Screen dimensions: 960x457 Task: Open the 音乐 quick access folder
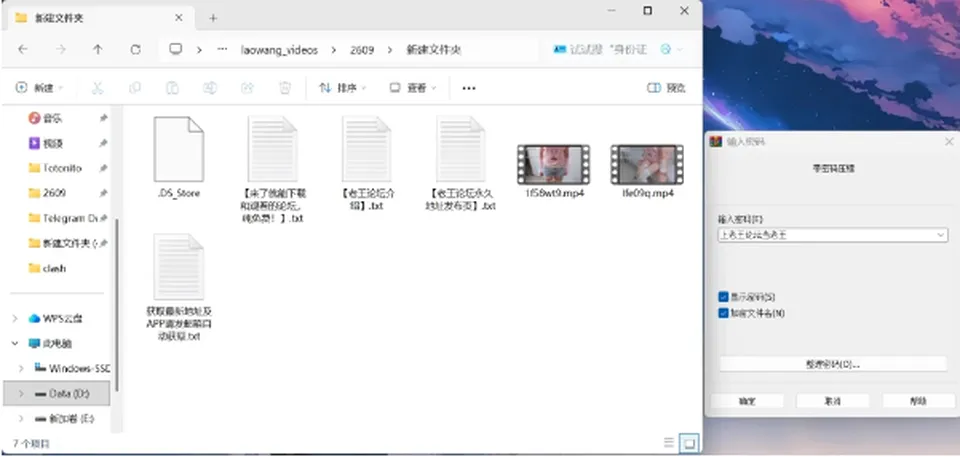coord(53,118)
